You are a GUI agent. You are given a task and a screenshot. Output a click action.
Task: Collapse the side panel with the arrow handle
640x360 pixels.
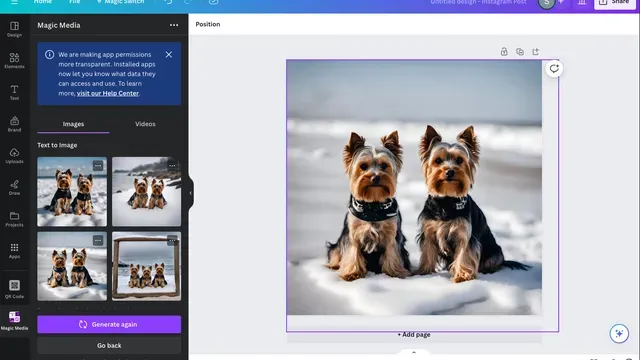(191, 193)
